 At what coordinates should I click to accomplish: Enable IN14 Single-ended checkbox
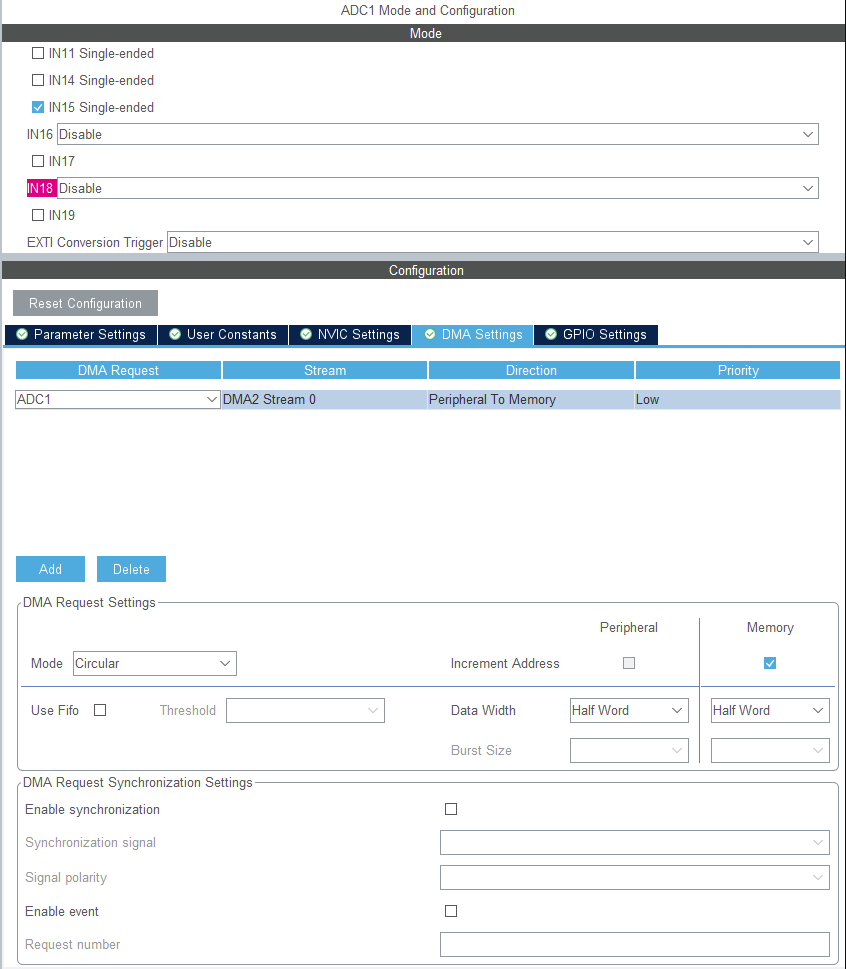(38, 80)
